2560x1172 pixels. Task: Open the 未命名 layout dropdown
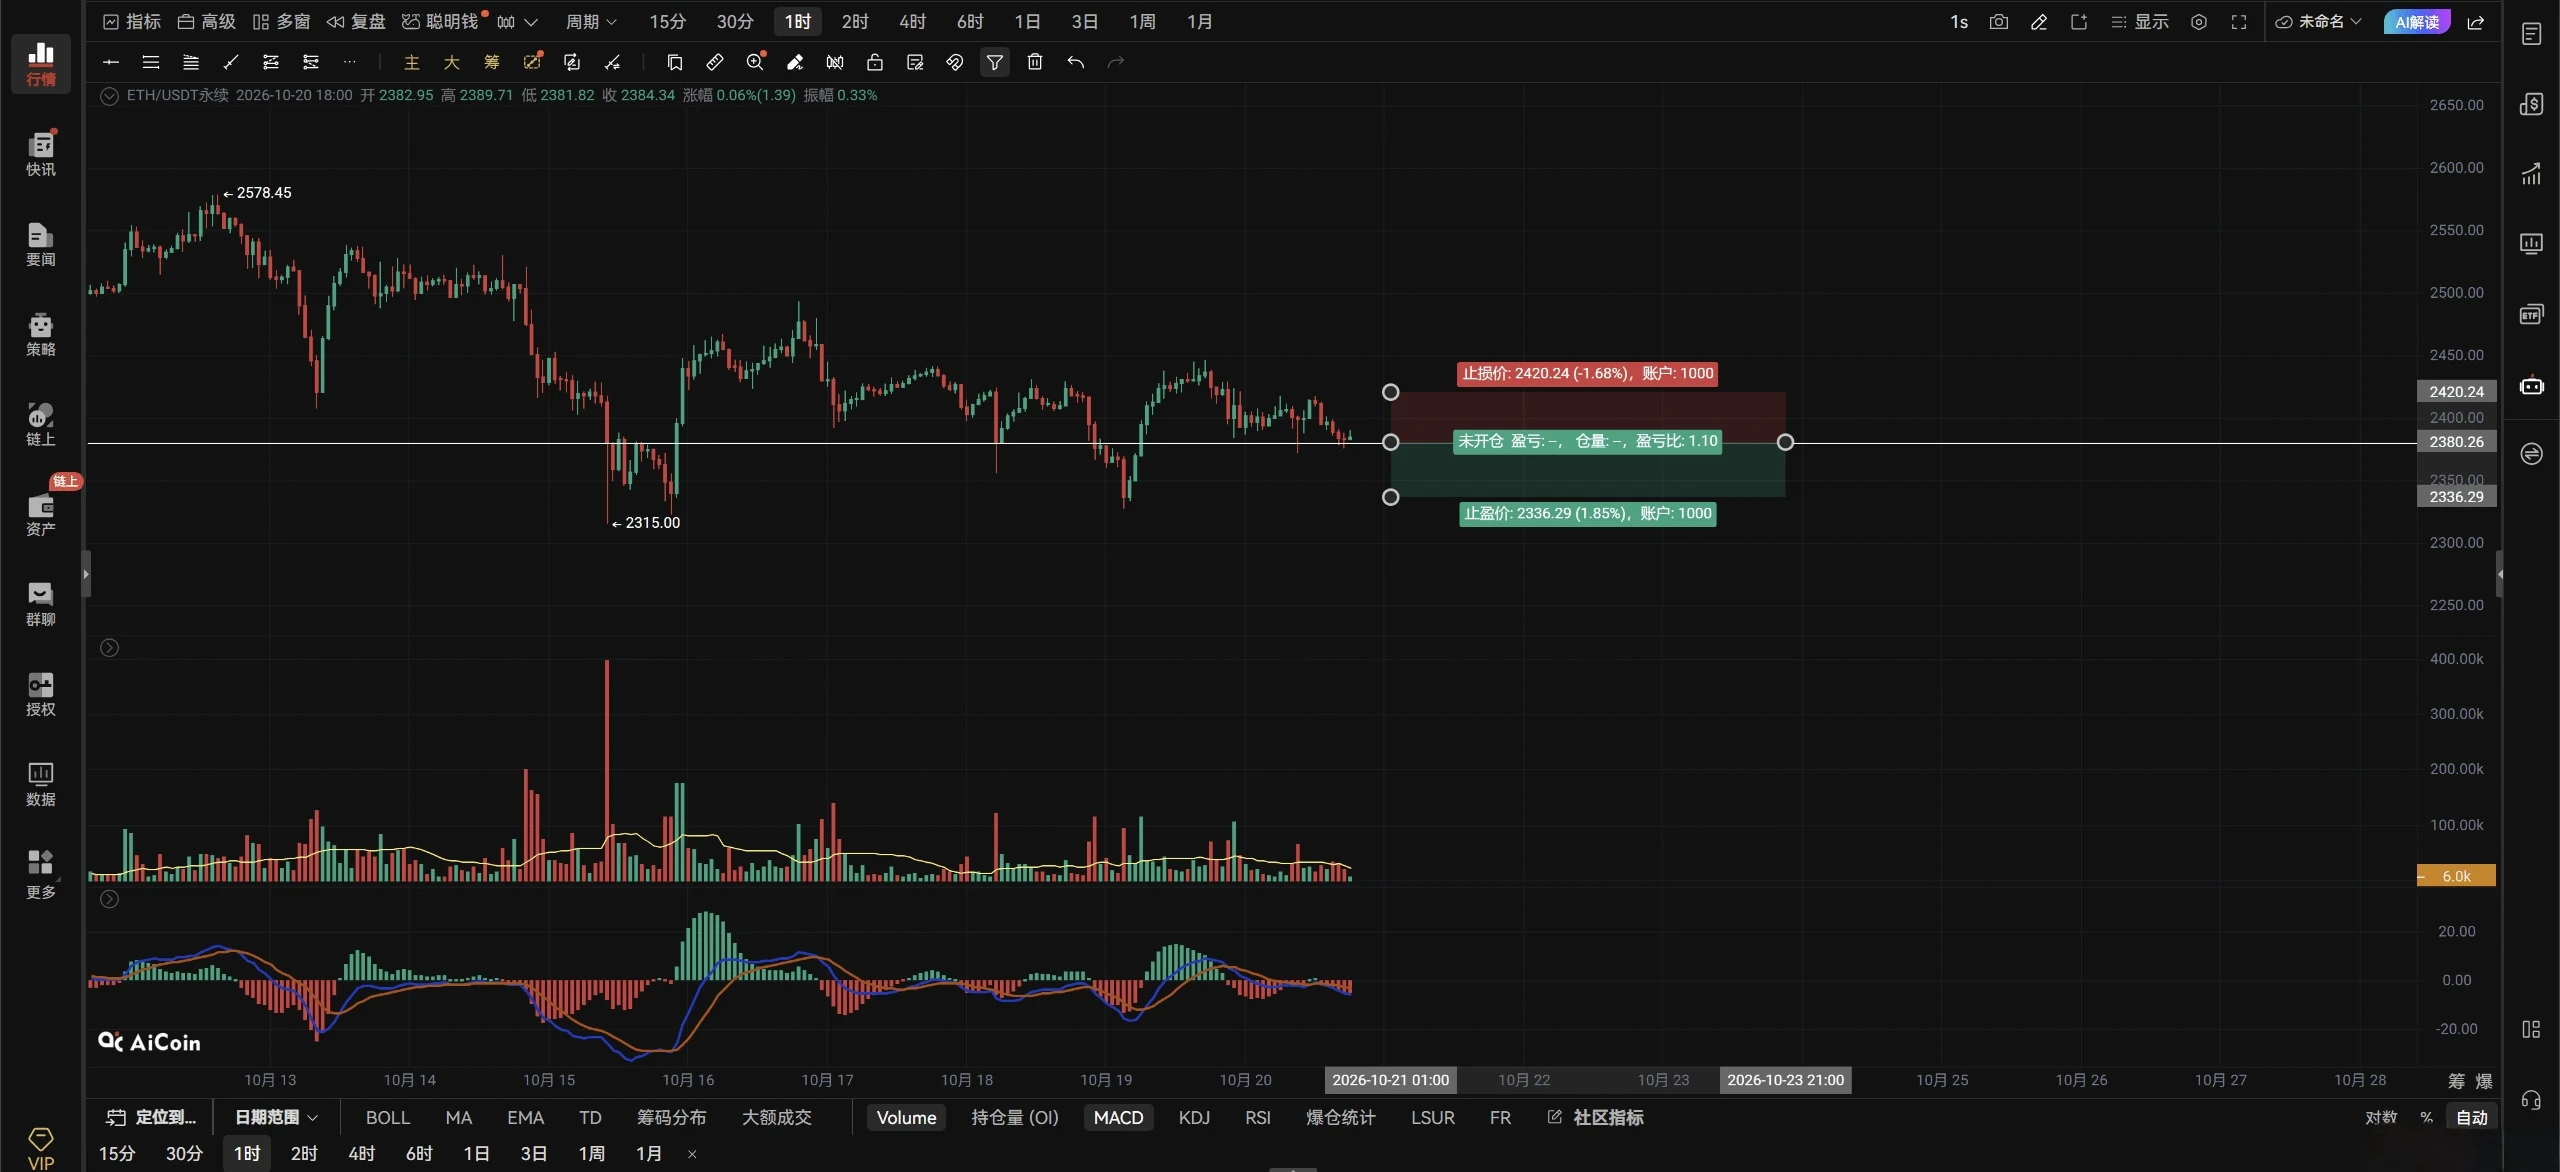(x=2318, y=22)
